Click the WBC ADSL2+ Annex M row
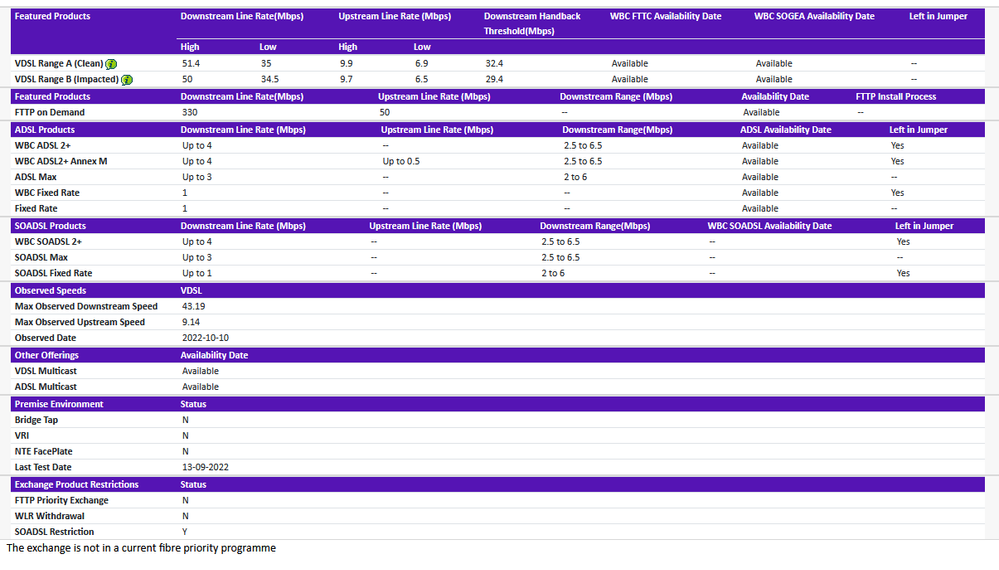This screenshot has height=570, width=999. point(61,161)
